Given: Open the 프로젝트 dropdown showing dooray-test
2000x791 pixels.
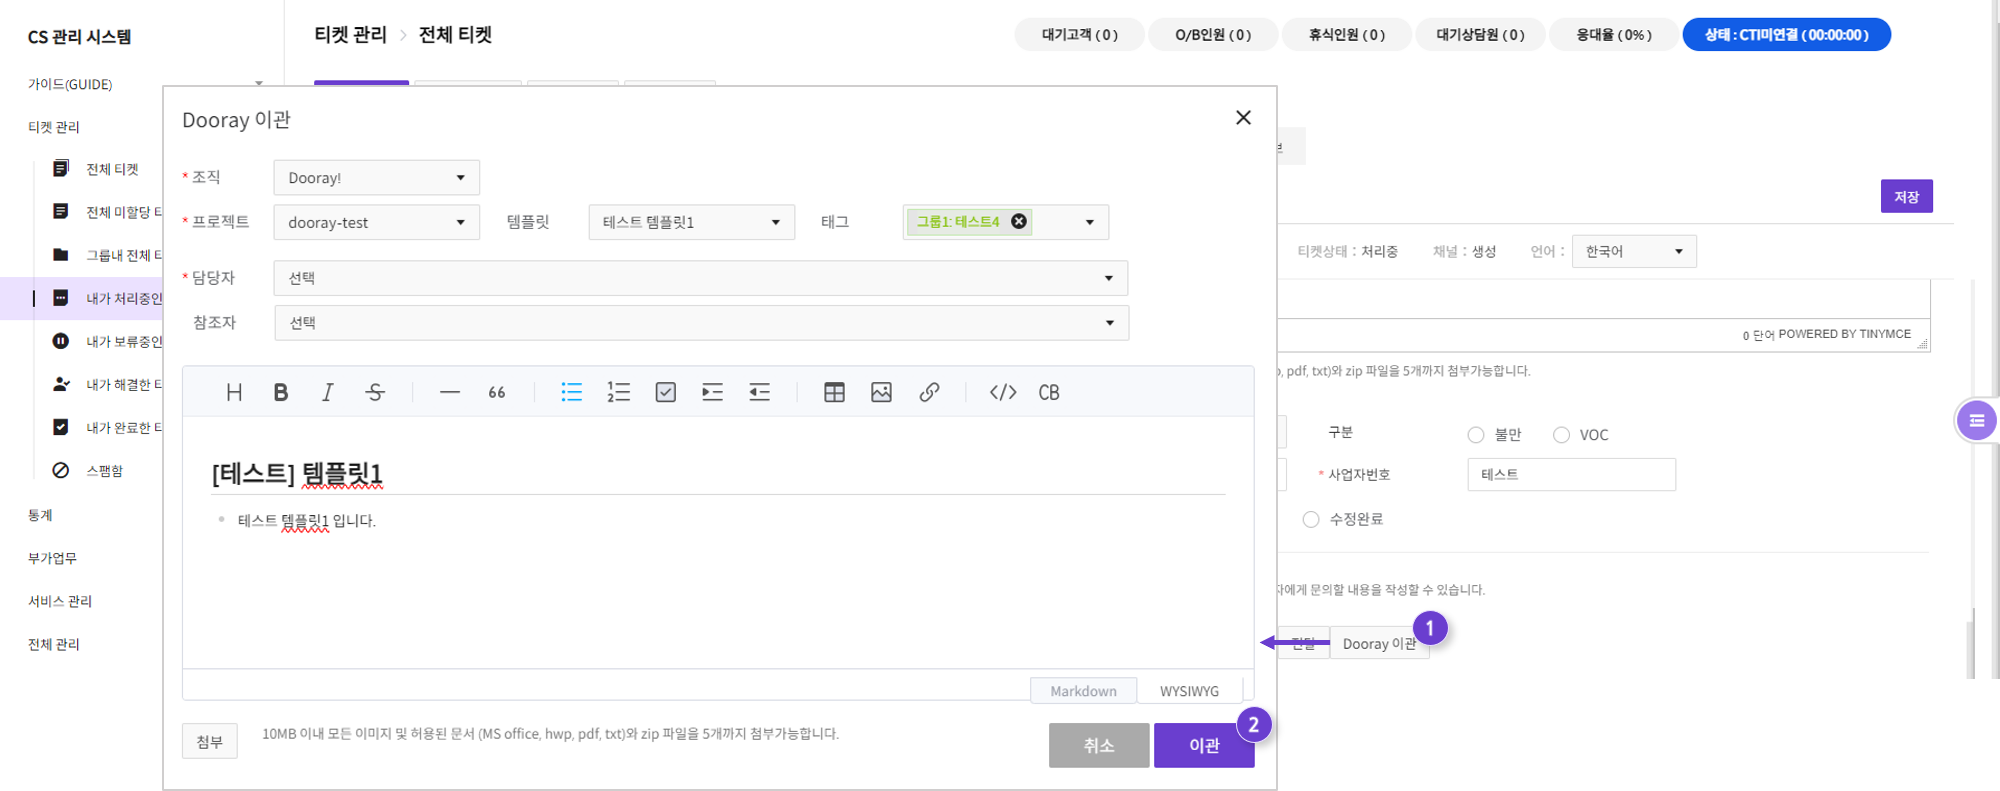Looking at the screenshot, I should [377, 222].
